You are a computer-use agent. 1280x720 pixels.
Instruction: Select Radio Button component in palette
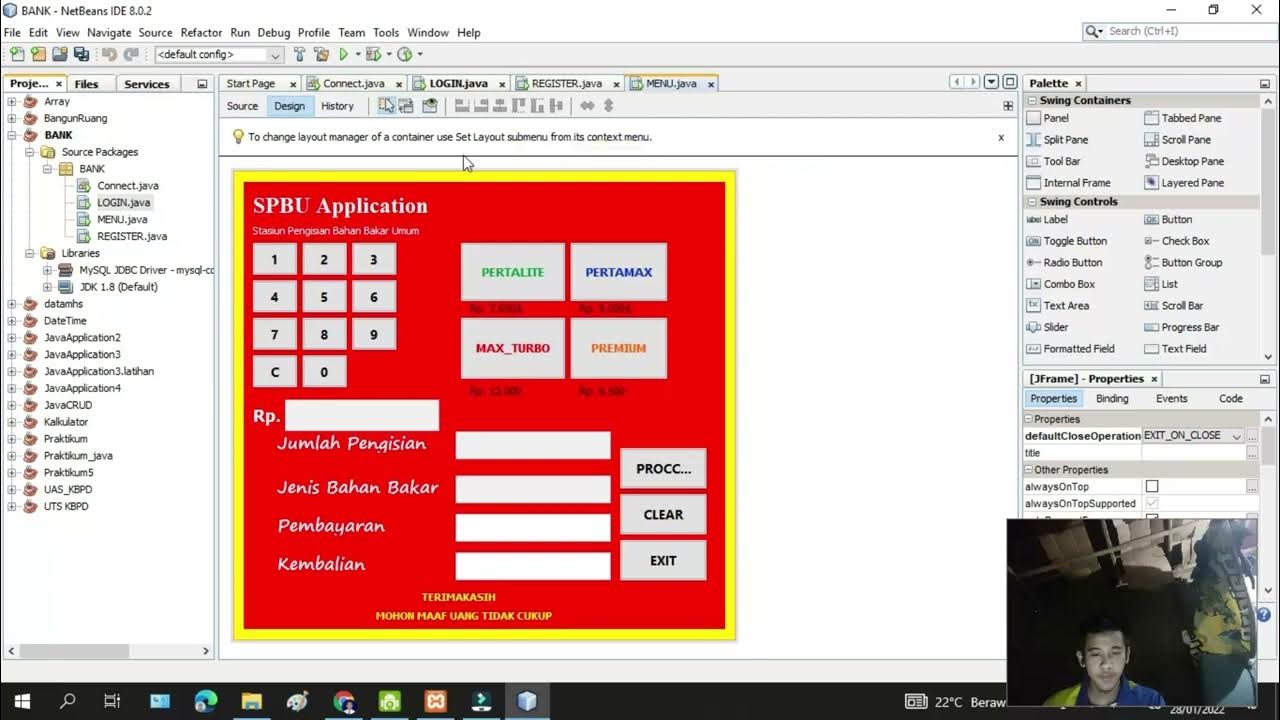click(x=1064, y=262)
